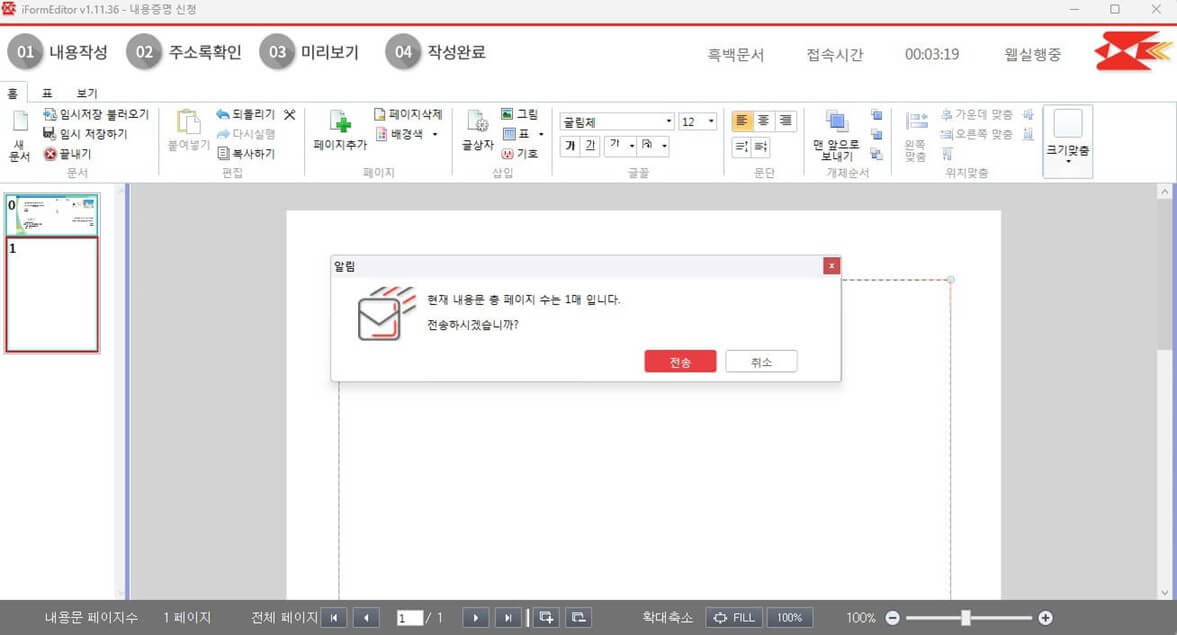Click the zoom slider handle
Screen dimensions: 1177x635
pos(965,618)
